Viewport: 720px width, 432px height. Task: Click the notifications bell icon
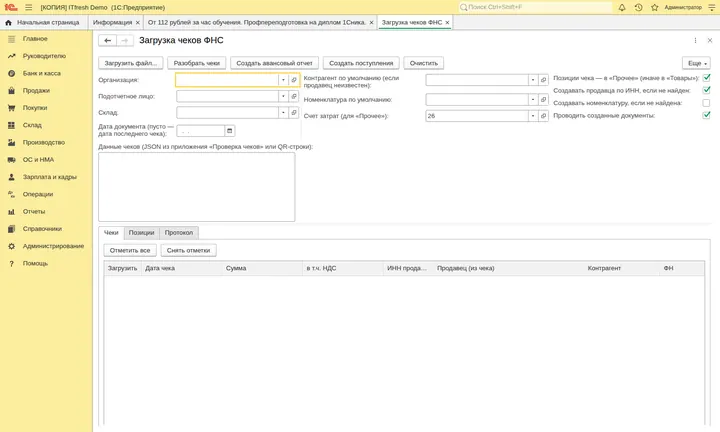point(622,7)
